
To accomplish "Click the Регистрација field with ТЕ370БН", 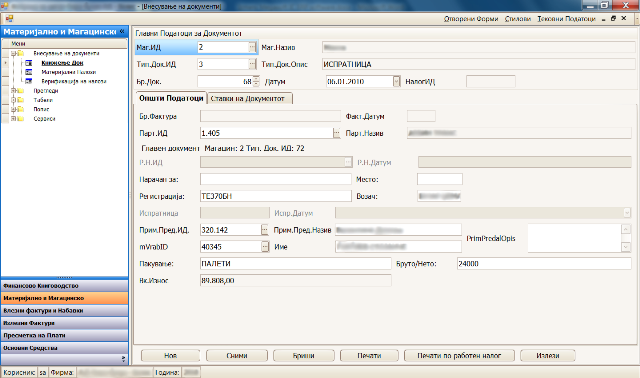I will point(276,196).
